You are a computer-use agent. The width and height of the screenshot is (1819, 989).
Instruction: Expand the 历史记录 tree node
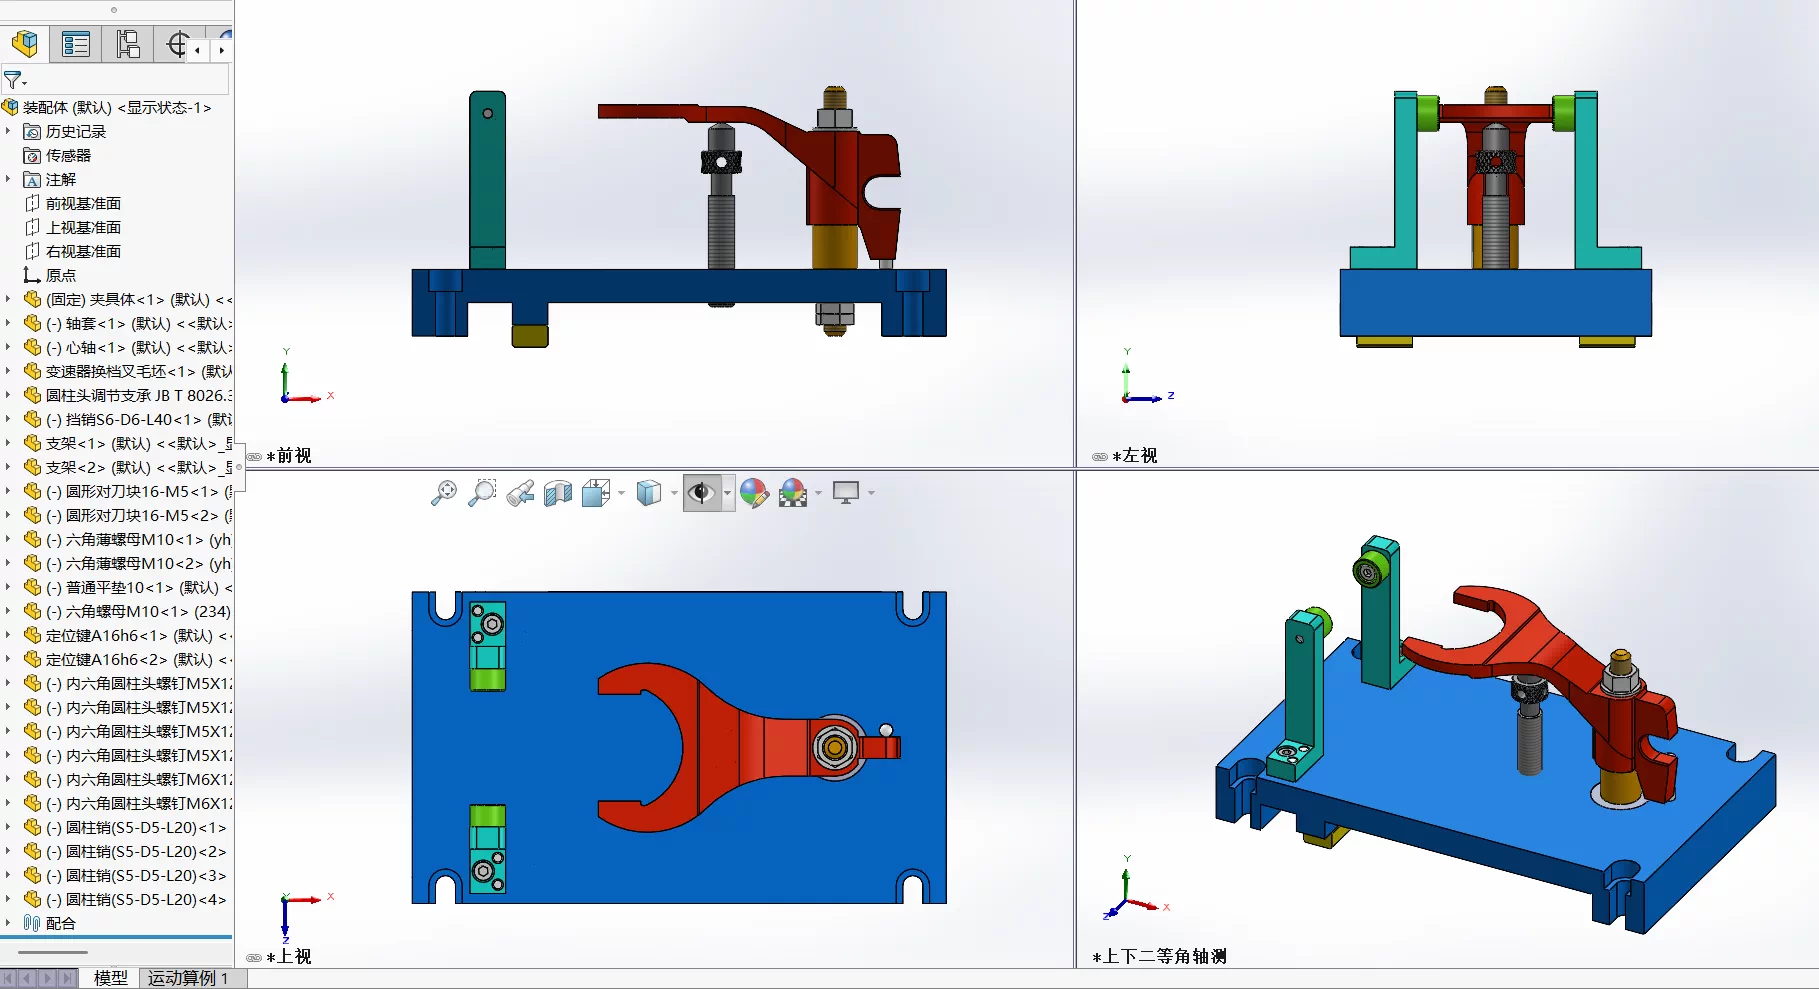click(x=8, y=131)
